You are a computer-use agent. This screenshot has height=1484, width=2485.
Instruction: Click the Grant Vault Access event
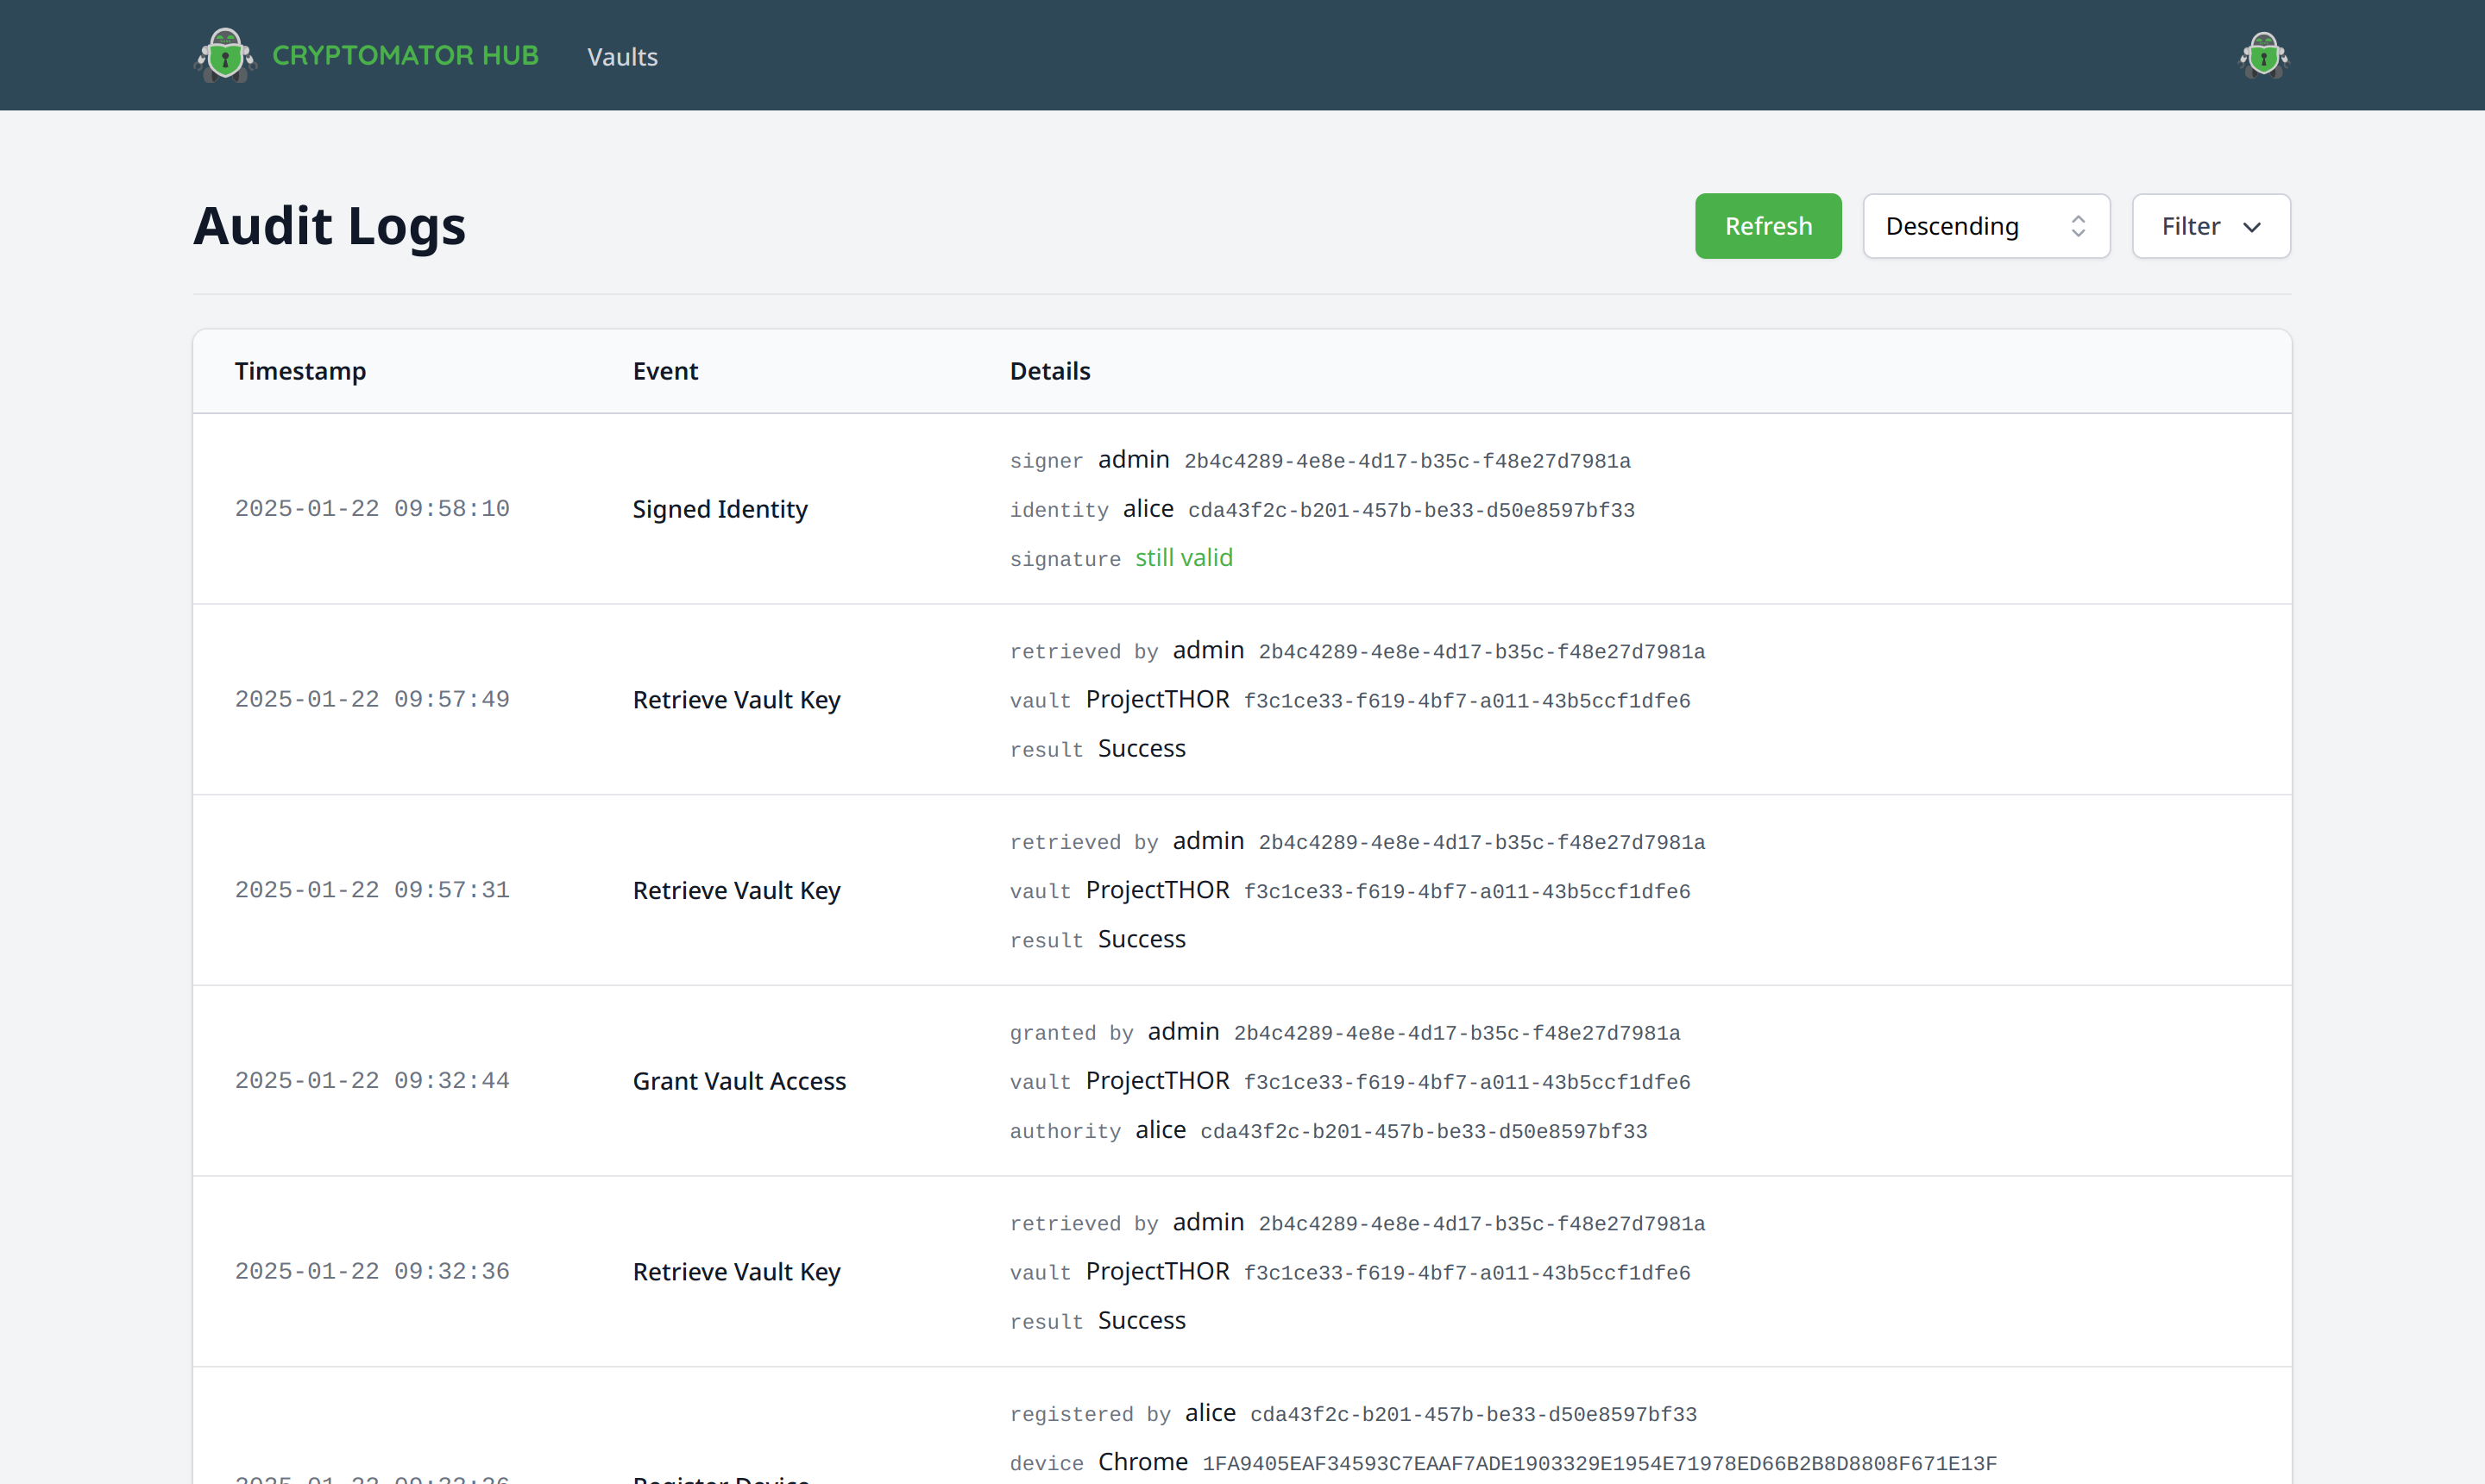pos(740,1081)
